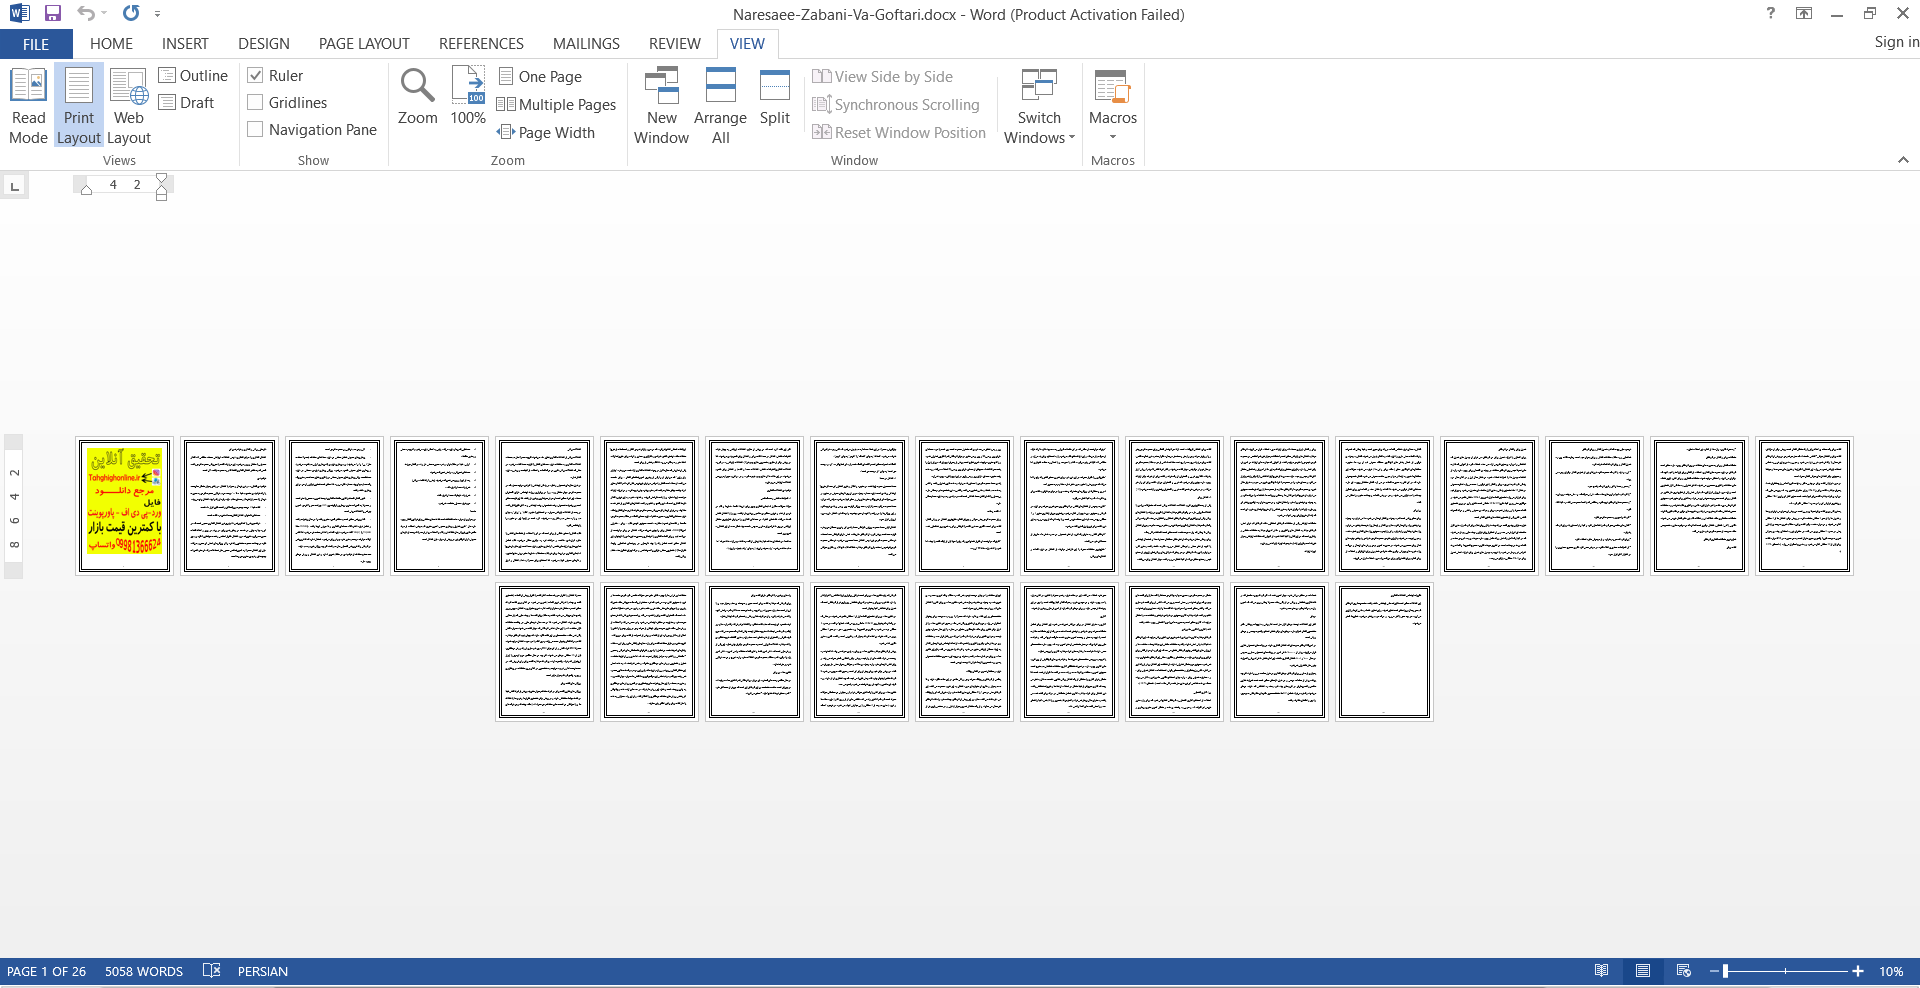The width and height of the screenshot is (1920, 988).
Task: Open Ribbon Display Options
Action: 1804,14
